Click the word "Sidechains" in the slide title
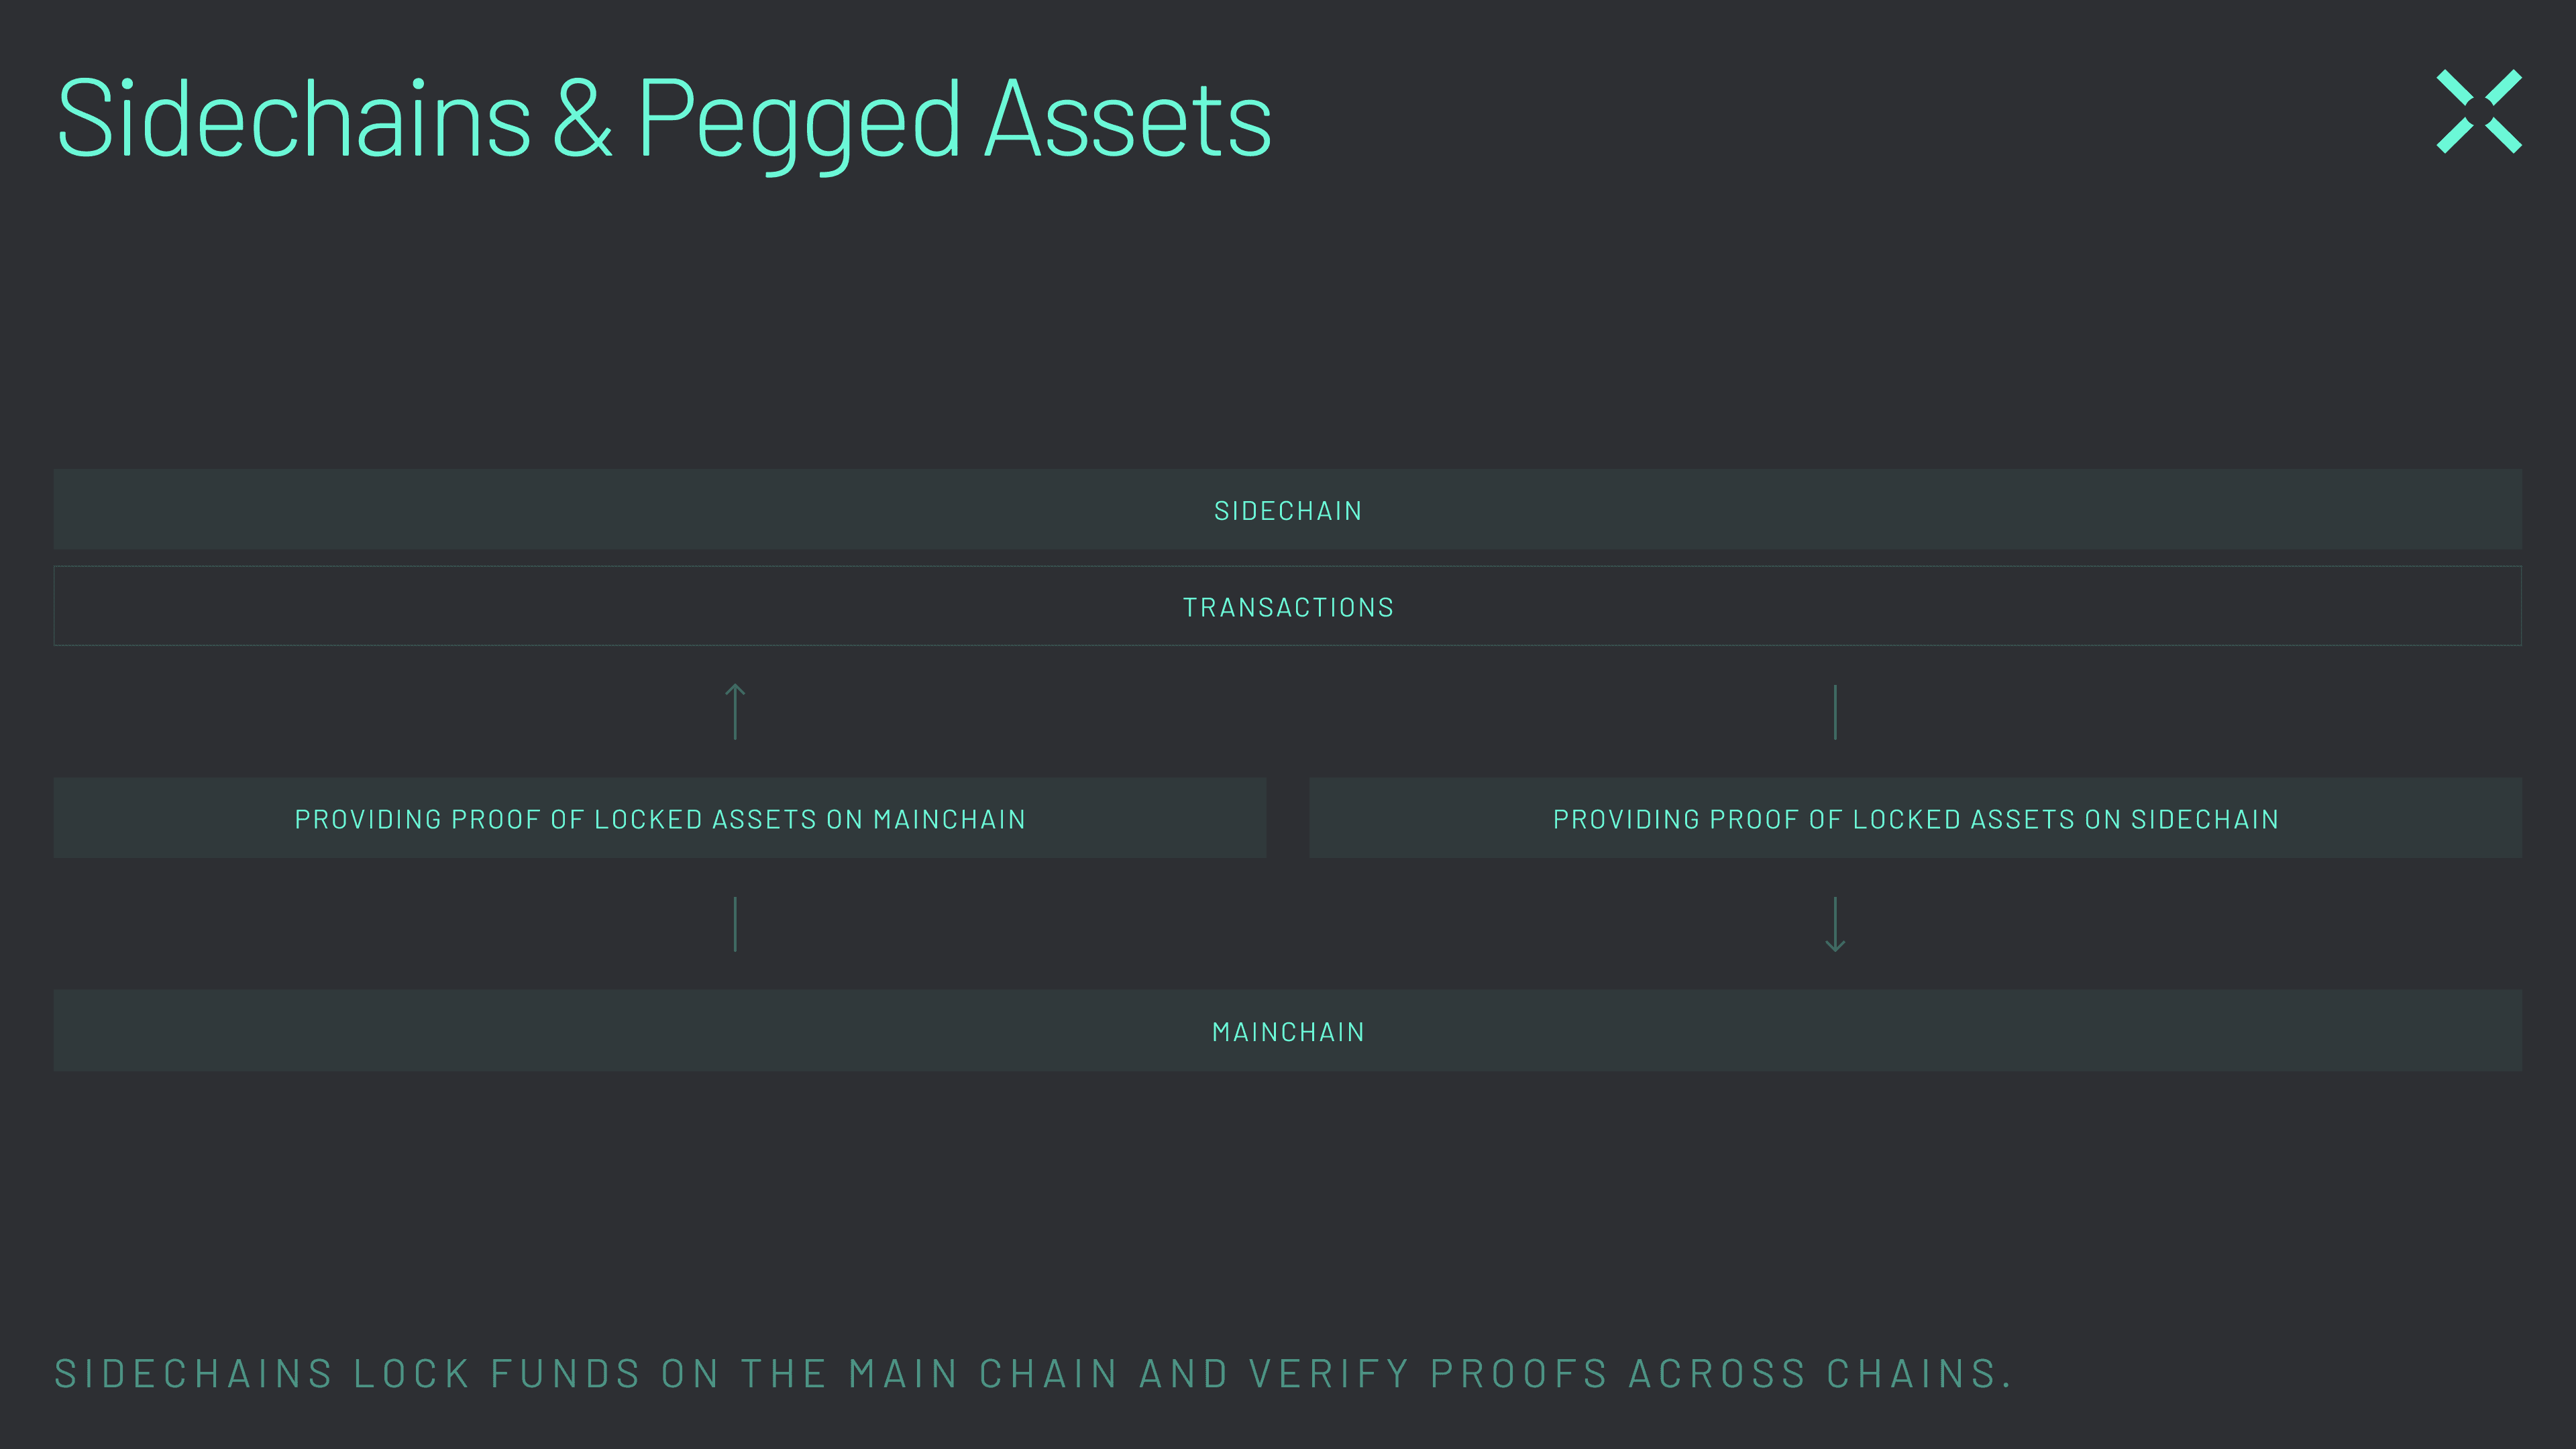Screen dimensions: 2576x1449 pyautogui.click(x=294, y=120)
